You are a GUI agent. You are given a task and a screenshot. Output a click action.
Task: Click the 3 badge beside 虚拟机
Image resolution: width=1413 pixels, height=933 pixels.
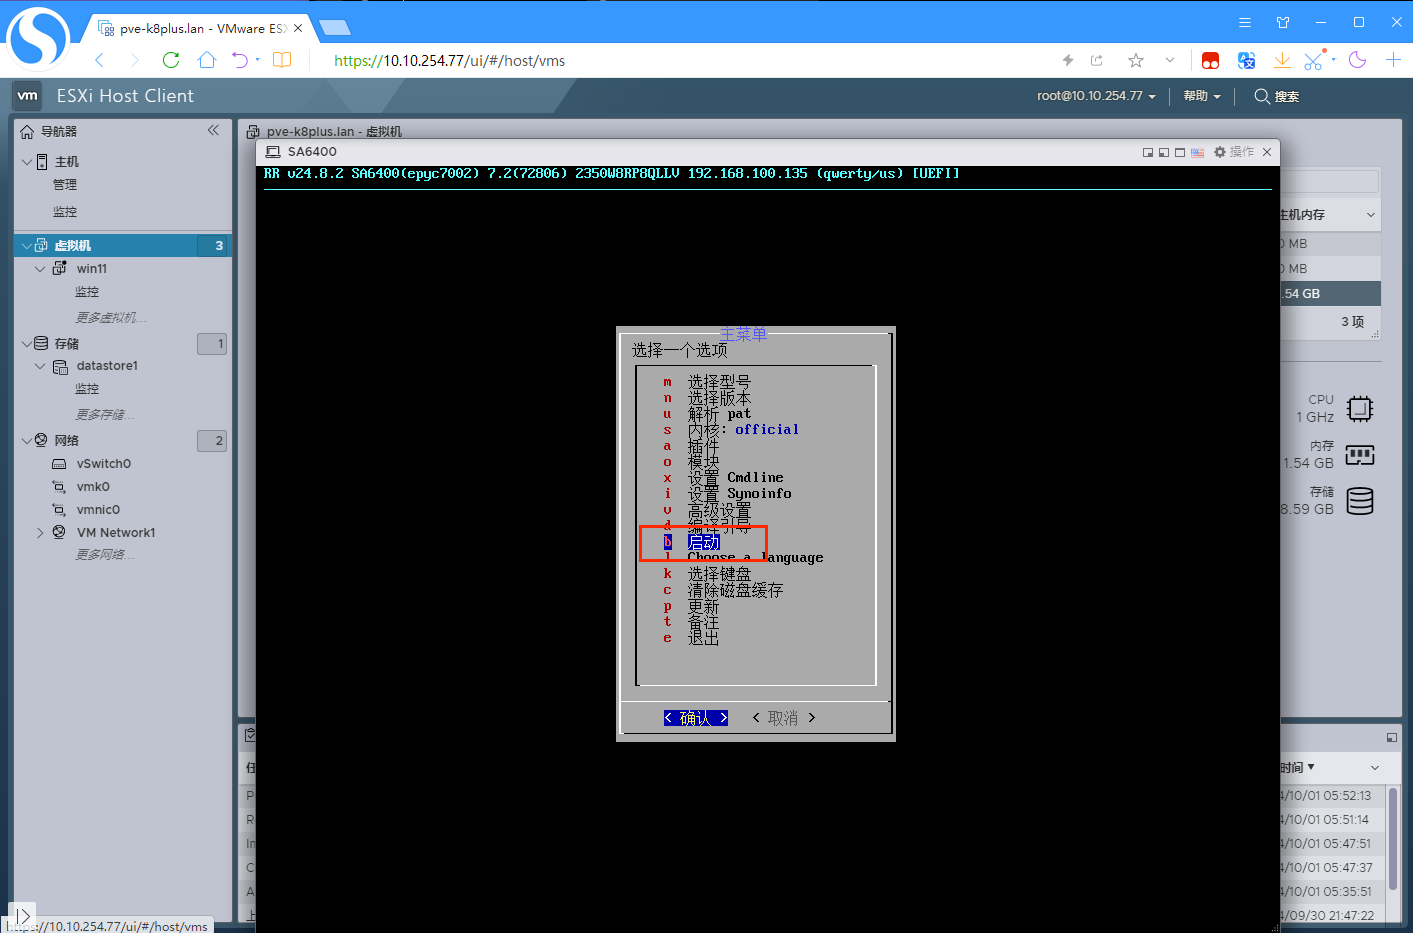click(x=212, y=245)
